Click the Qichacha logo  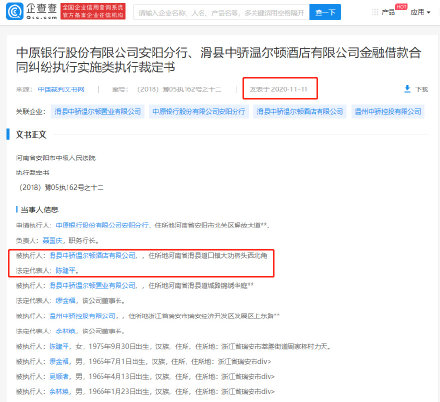tap(32, 11)
